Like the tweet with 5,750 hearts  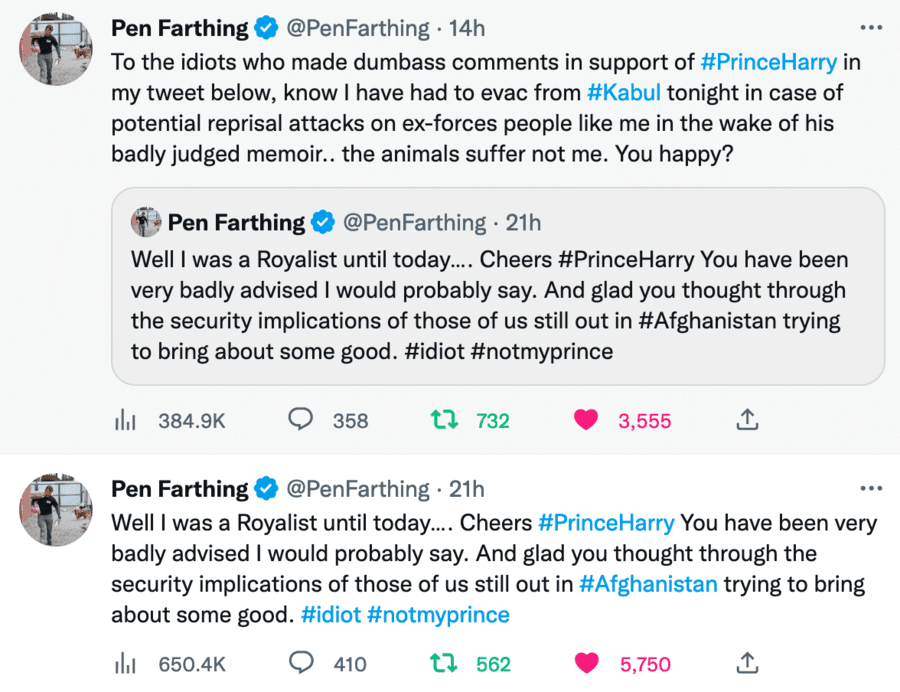[x=586, y=663]
